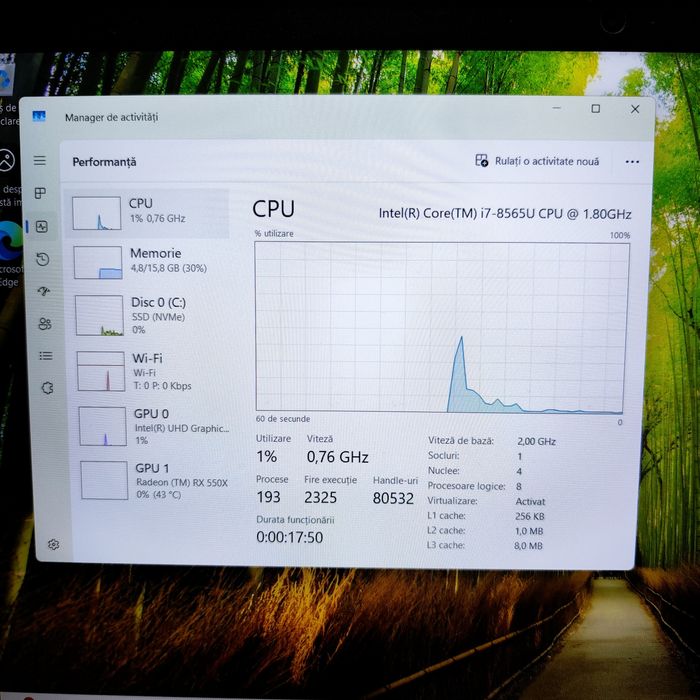
Task: Open the Processes page icon
Action: [x=40, y=193]
